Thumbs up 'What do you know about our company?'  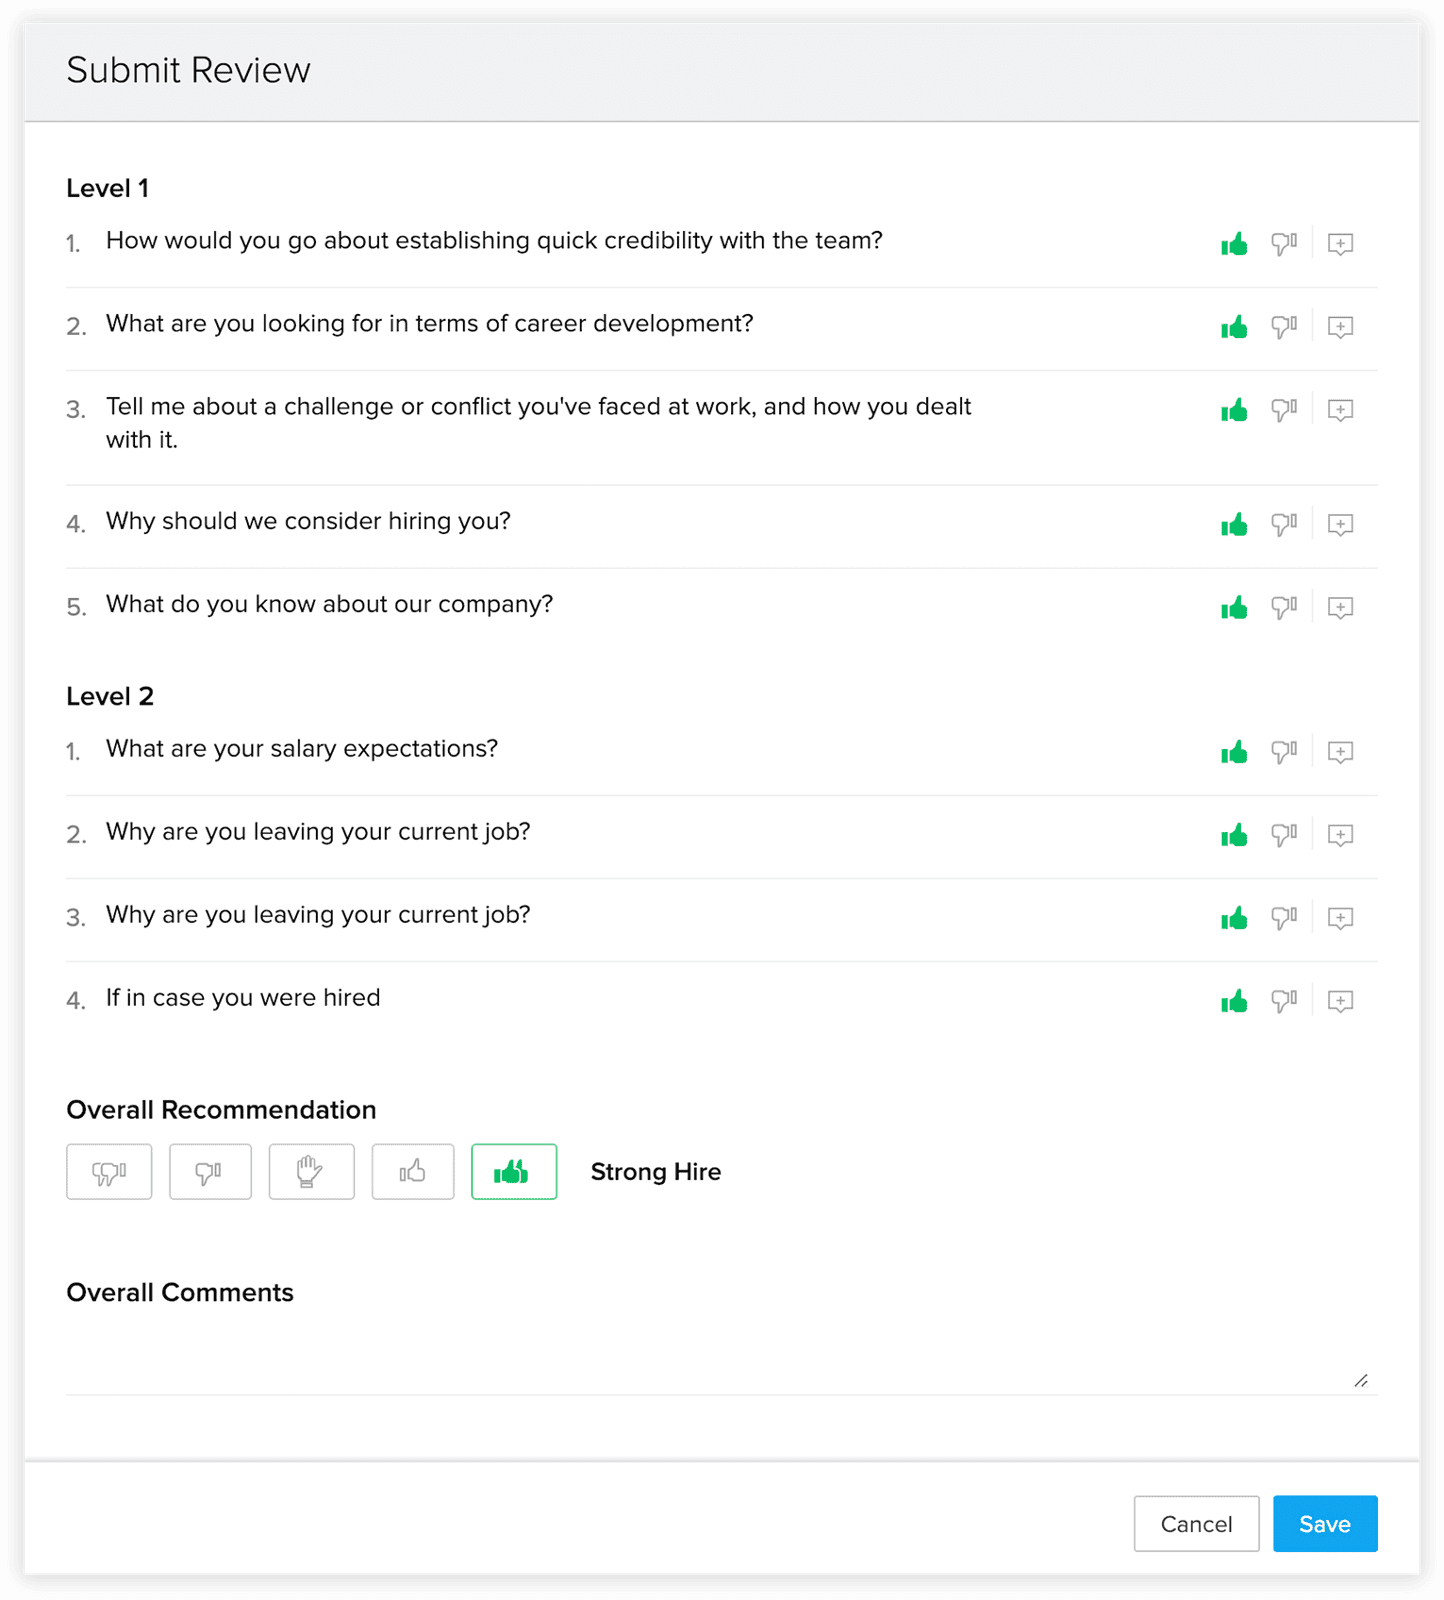coord(1234,608)
